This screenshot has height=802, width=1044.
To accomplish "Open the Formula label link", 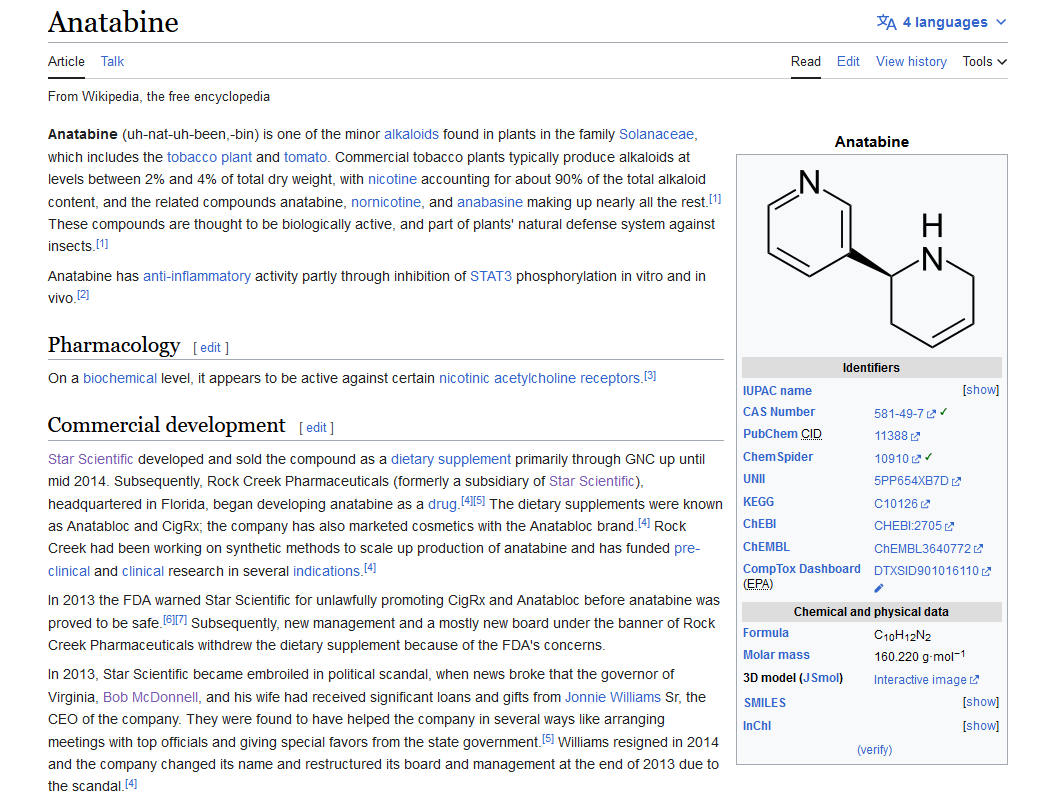I will coord(766,633).
